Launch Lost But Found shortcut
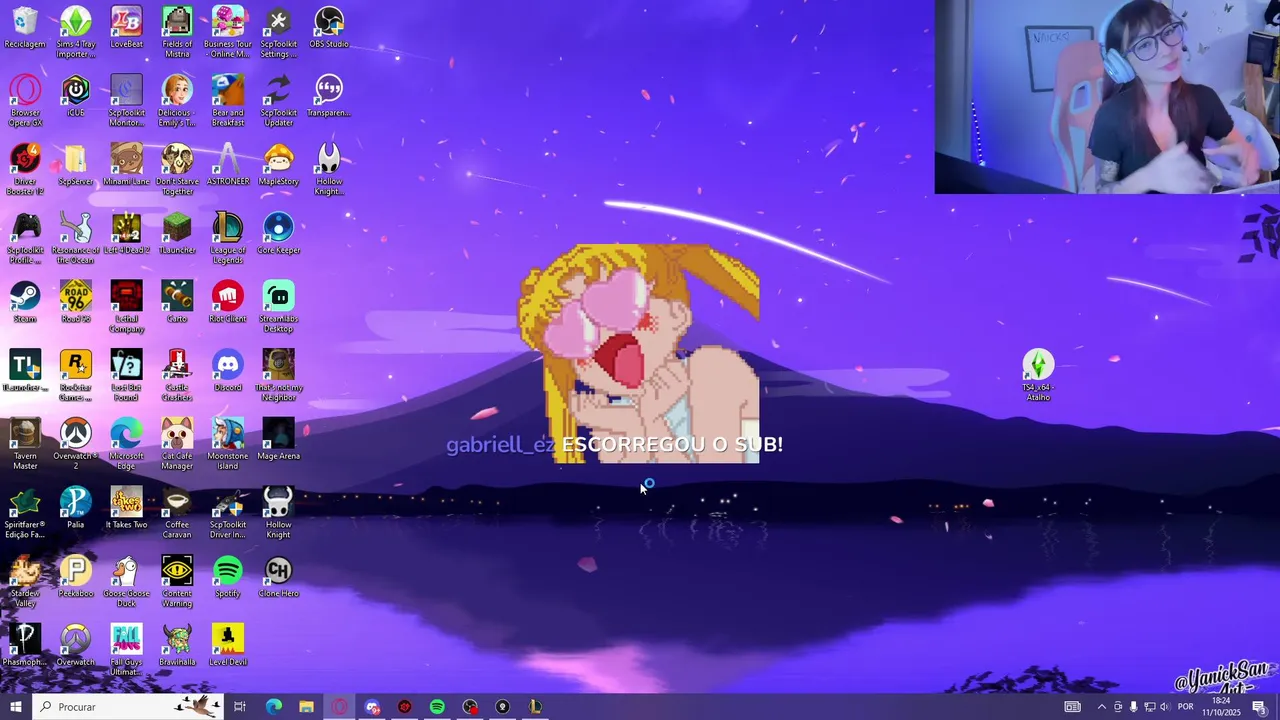The width and height of the screenshot is (1280, 720). click(126, 376)
